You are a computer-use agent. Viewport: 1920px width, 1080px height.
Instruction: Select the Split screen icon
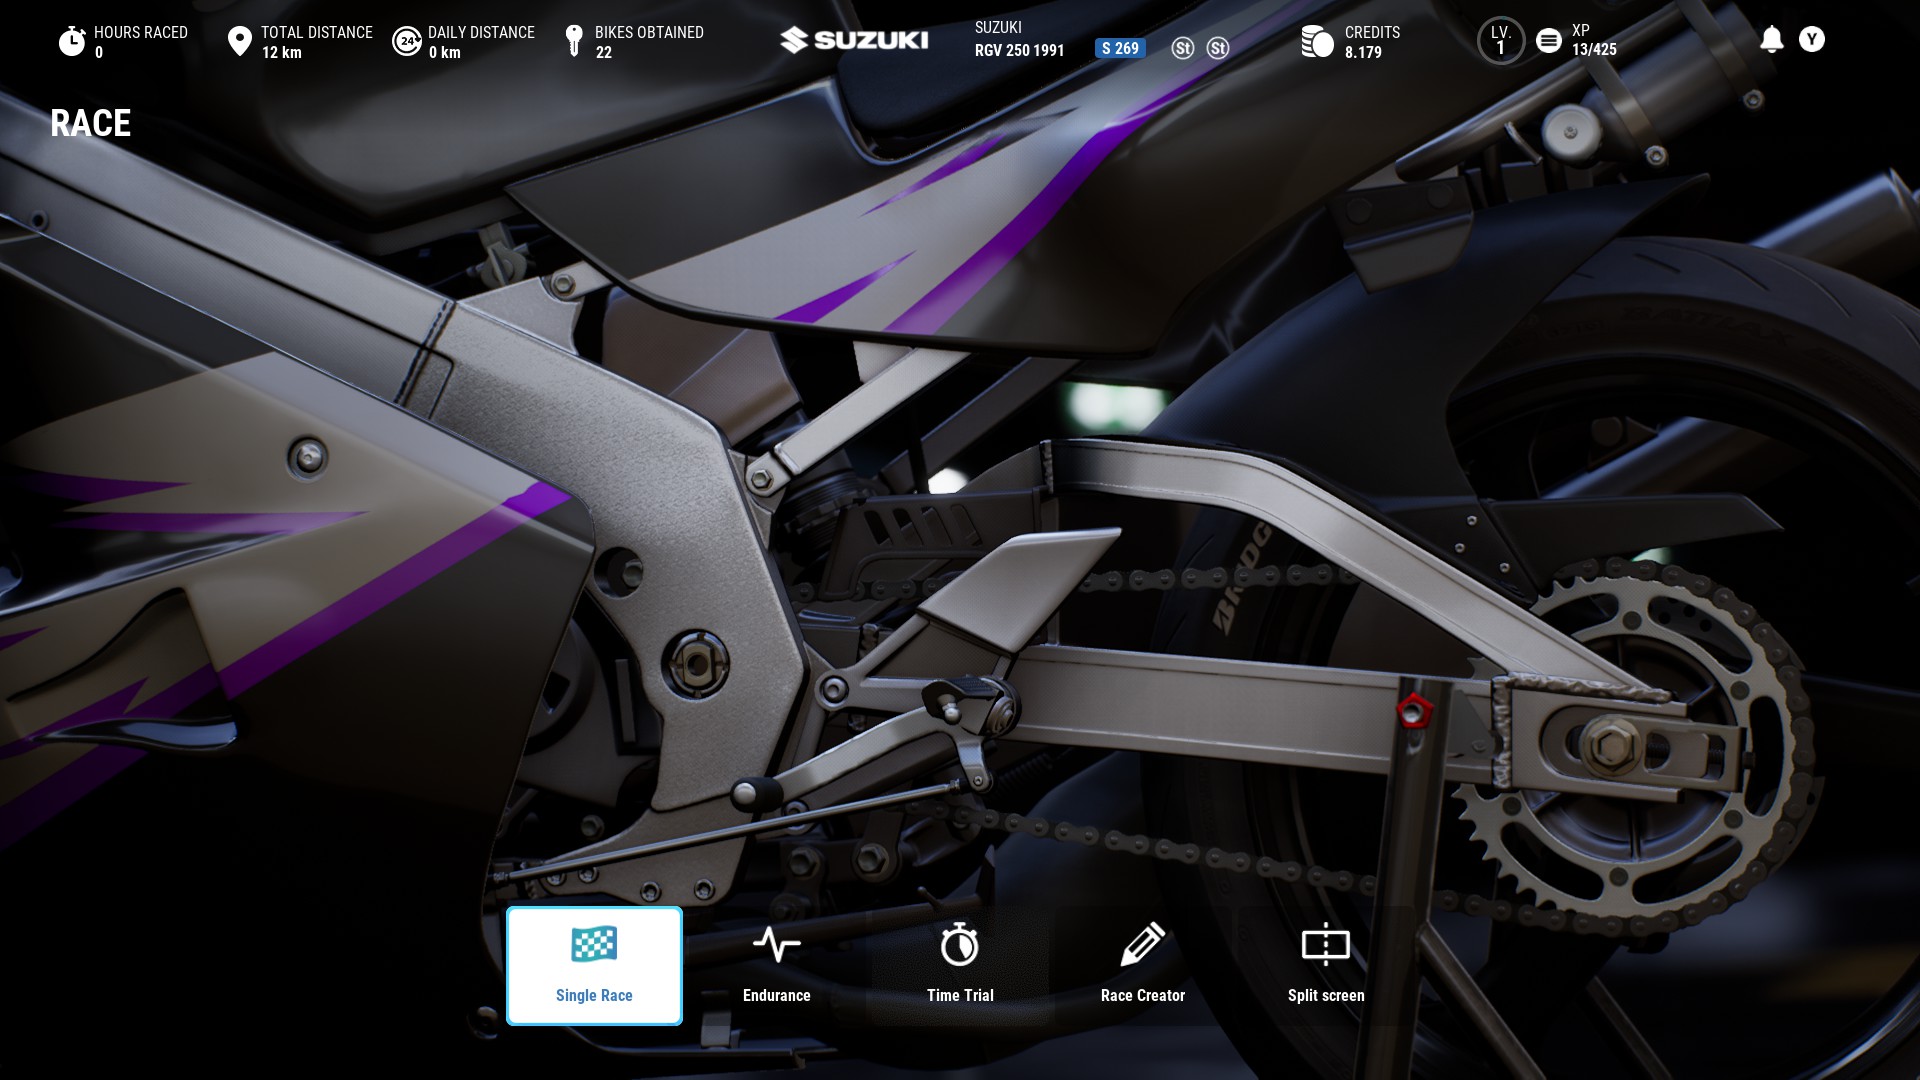(x=1325, y=945)
